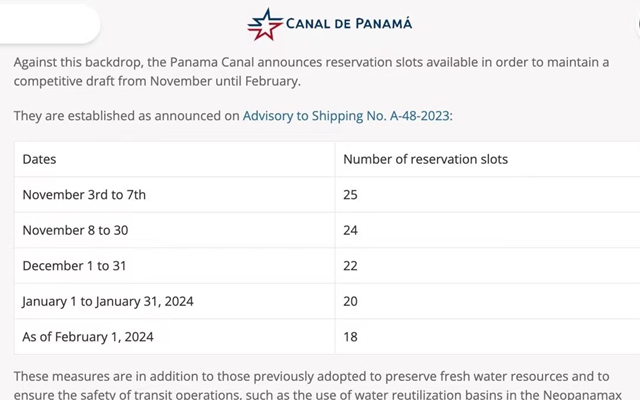
Task: Click the Number of reservation slots header
Action: coord(425,159)
